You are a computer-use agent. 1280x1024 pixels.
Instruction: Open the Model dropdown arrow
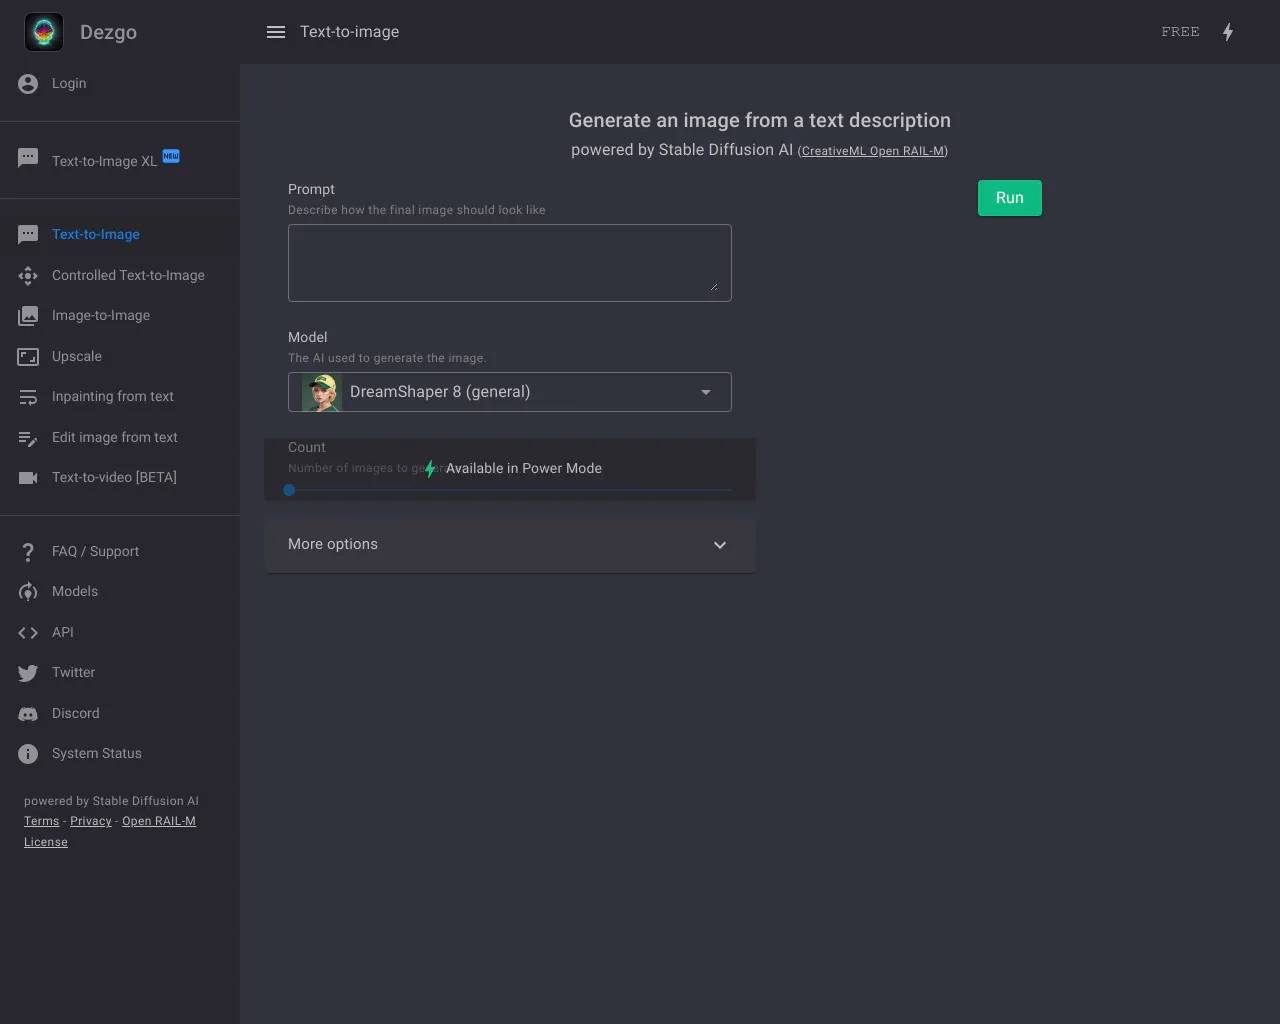[706, 392]
